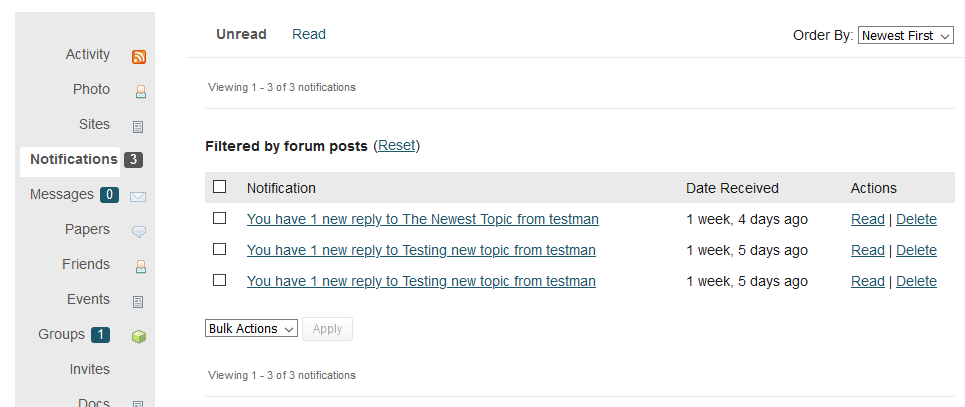Screen dimensions: 965x407
Task: Click the person icon next to Photo
Action: coord(140,92)
